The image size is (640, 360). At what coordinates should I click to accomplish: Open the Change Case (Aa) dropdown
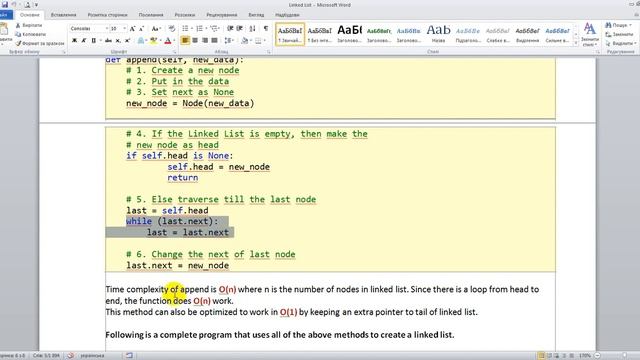pos(156,29)
